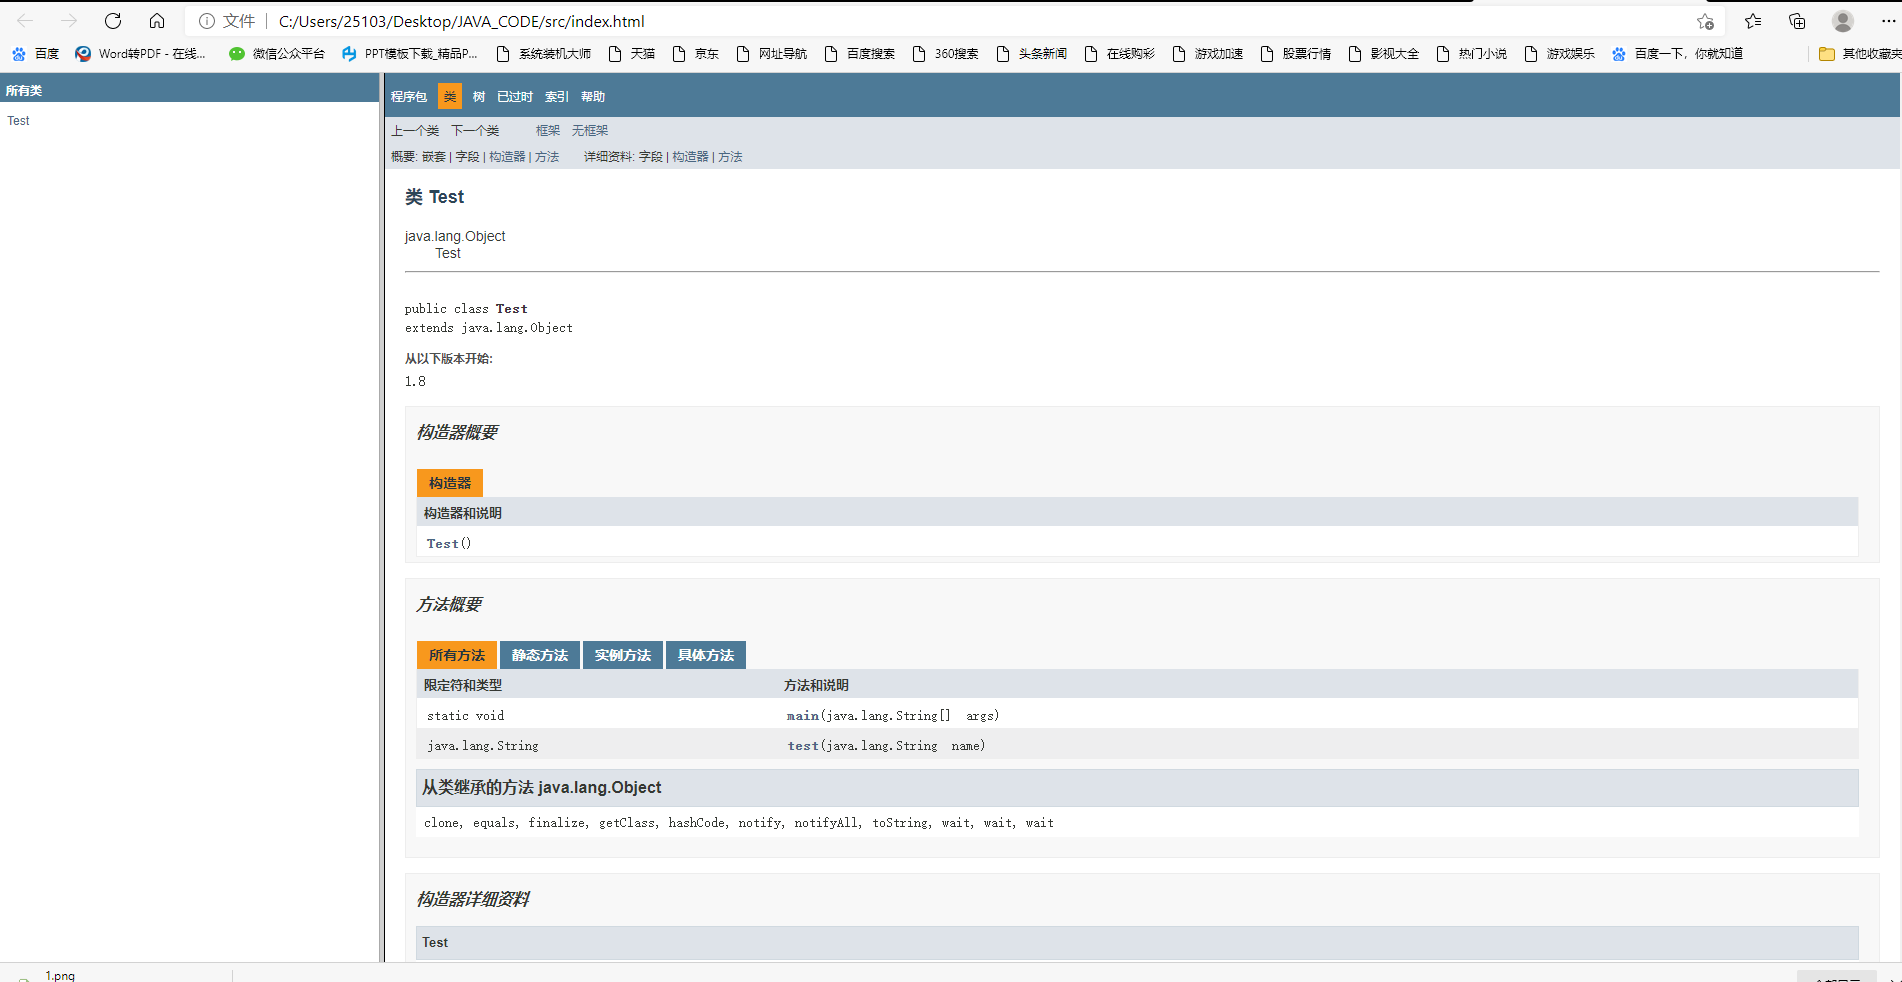The image size is (1902, 982).
Task: Select 实例方法 tab
Action: click(623, 655)
